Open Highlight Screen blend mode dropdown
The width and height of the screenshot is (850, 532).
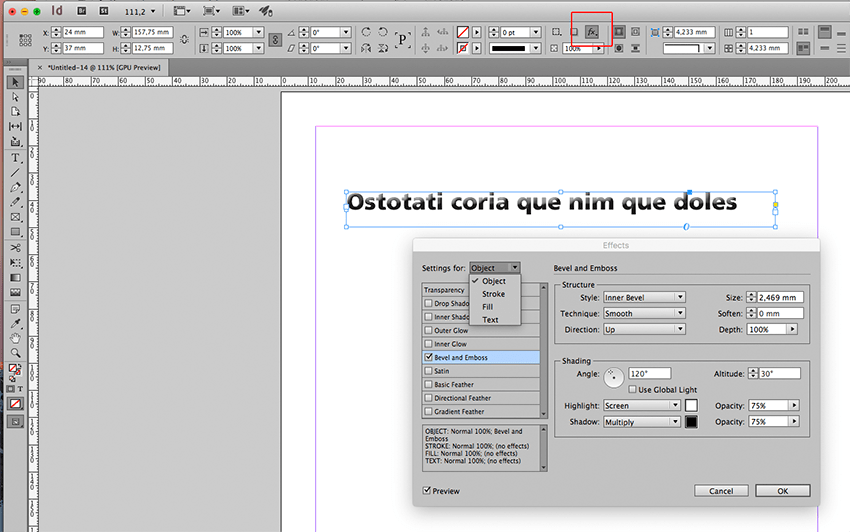[642, 406]
